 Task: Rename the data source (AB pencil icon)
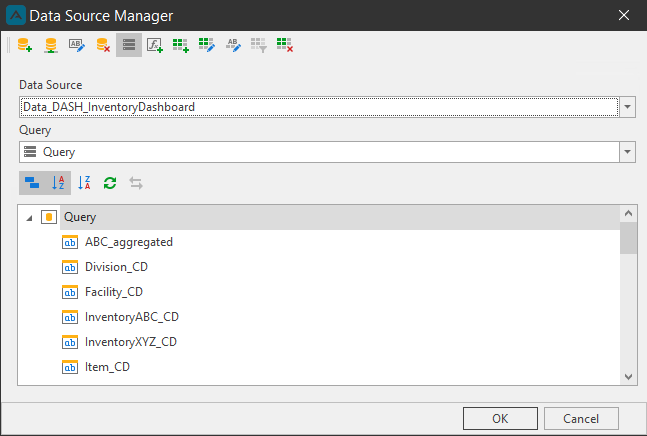click(x=77, y=45)
